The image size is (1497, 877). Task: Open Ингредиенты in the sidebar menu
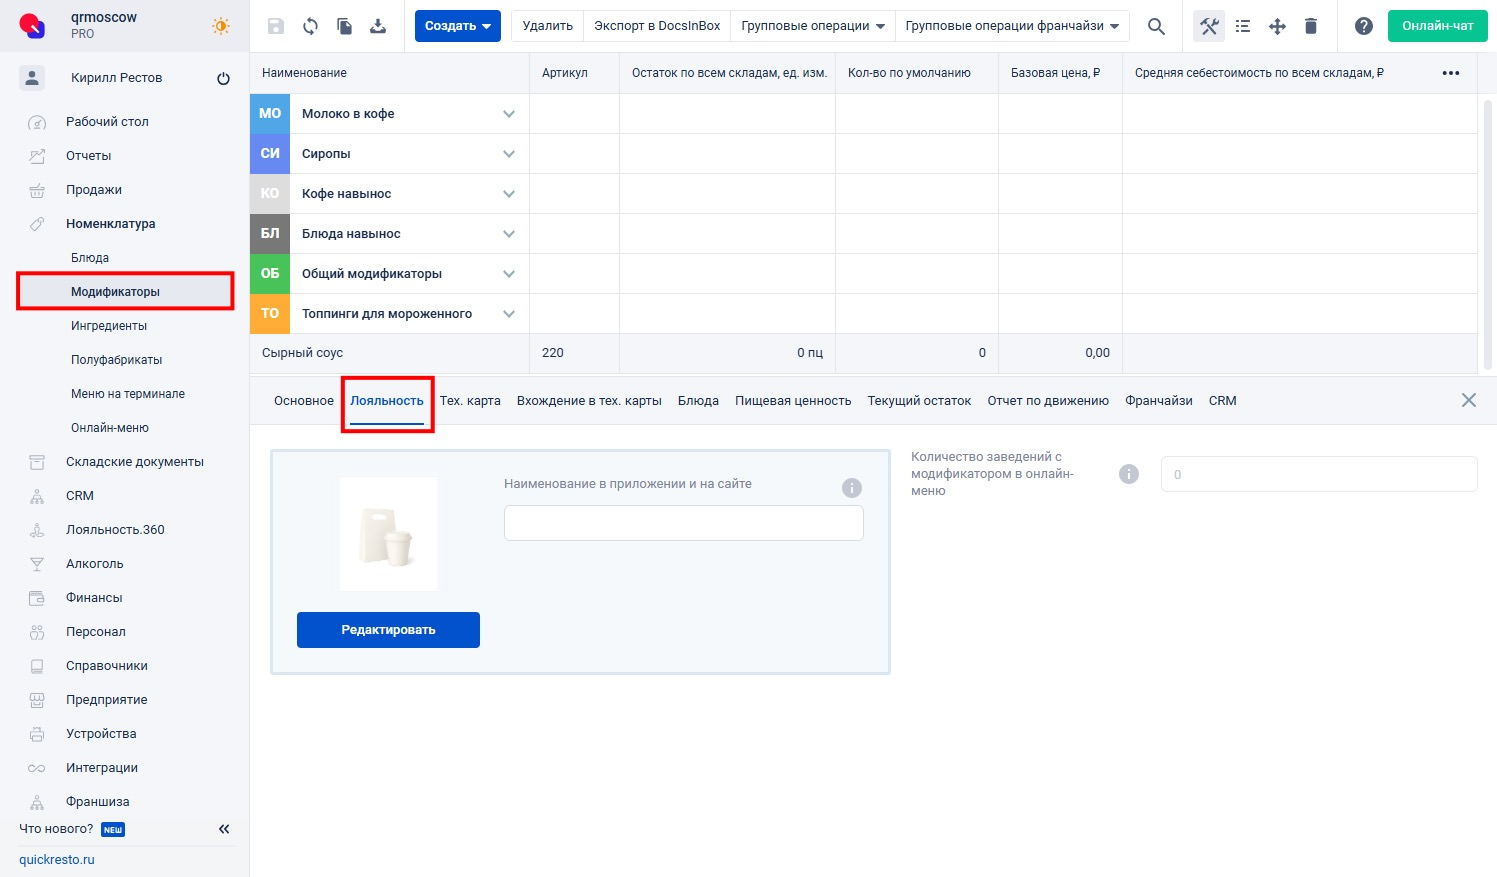point(109,326)
